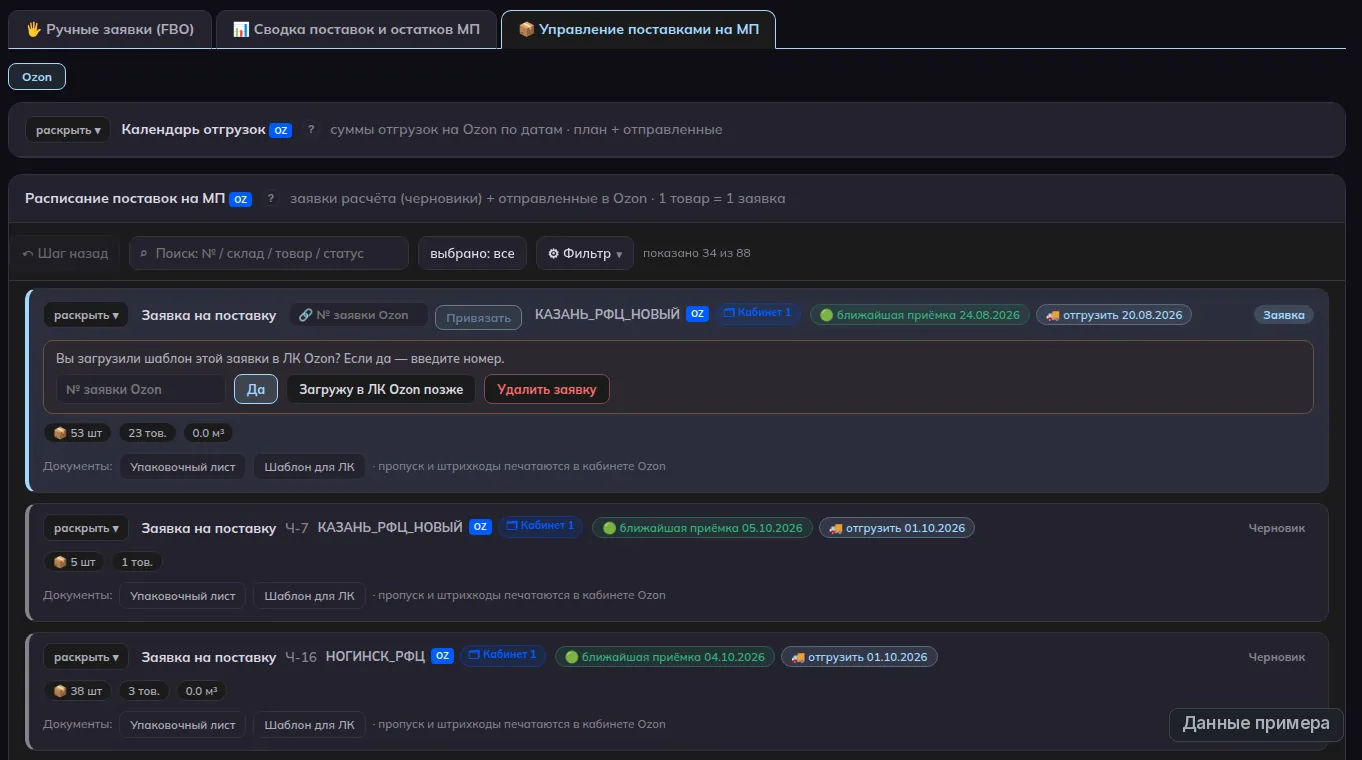Open the выбрано: все selector

472,254
